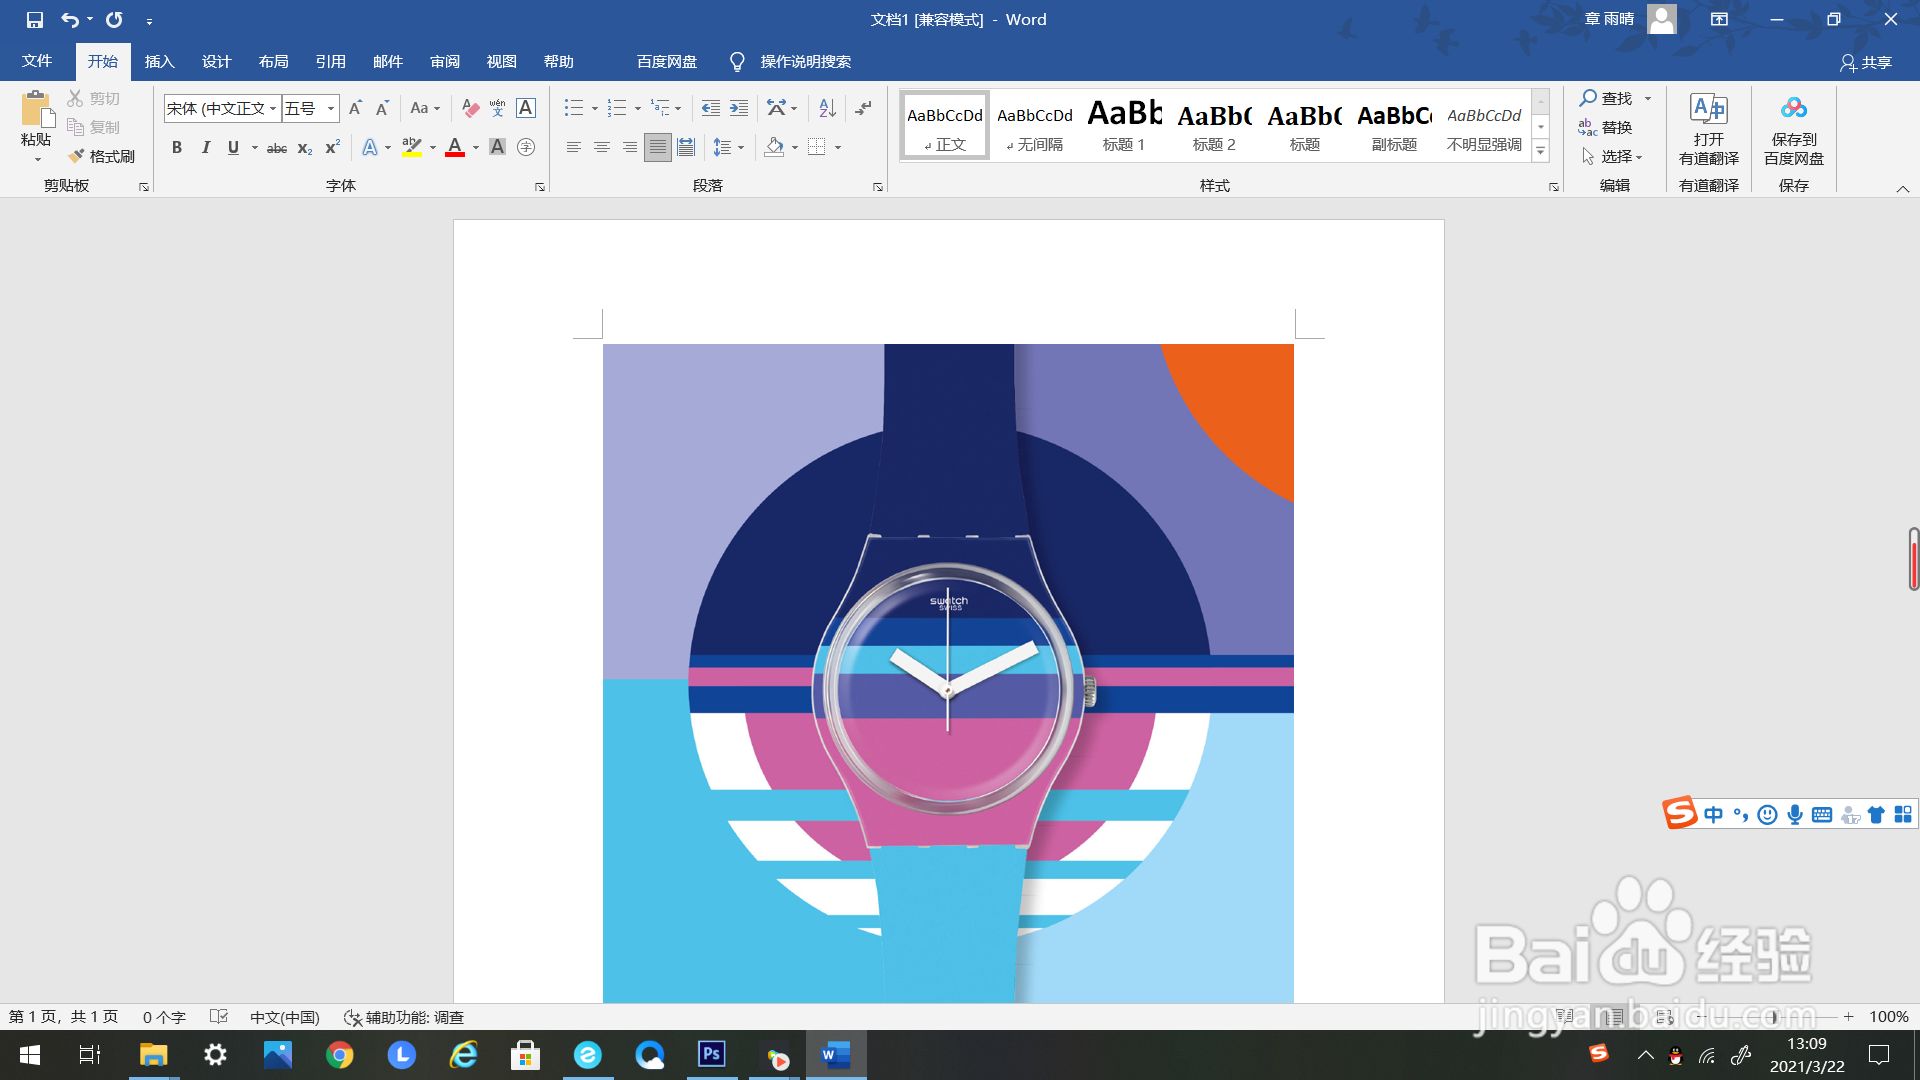1920x1080 pixels.
Task: Expand the styles gallery more arrow
Action: pos(1541,151)
